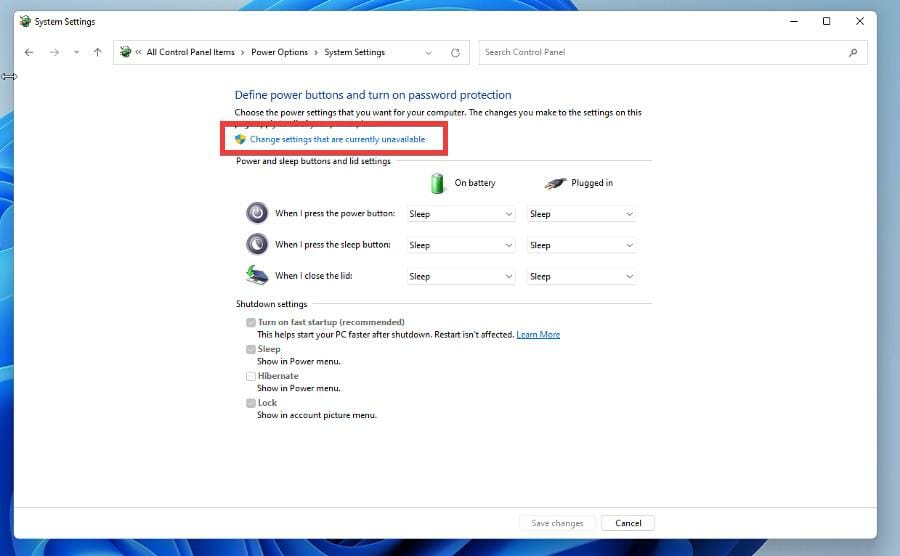Screen dimensions: 900x556
Task: Click 'When I close the lid' label
Action: tap(313, 276)
